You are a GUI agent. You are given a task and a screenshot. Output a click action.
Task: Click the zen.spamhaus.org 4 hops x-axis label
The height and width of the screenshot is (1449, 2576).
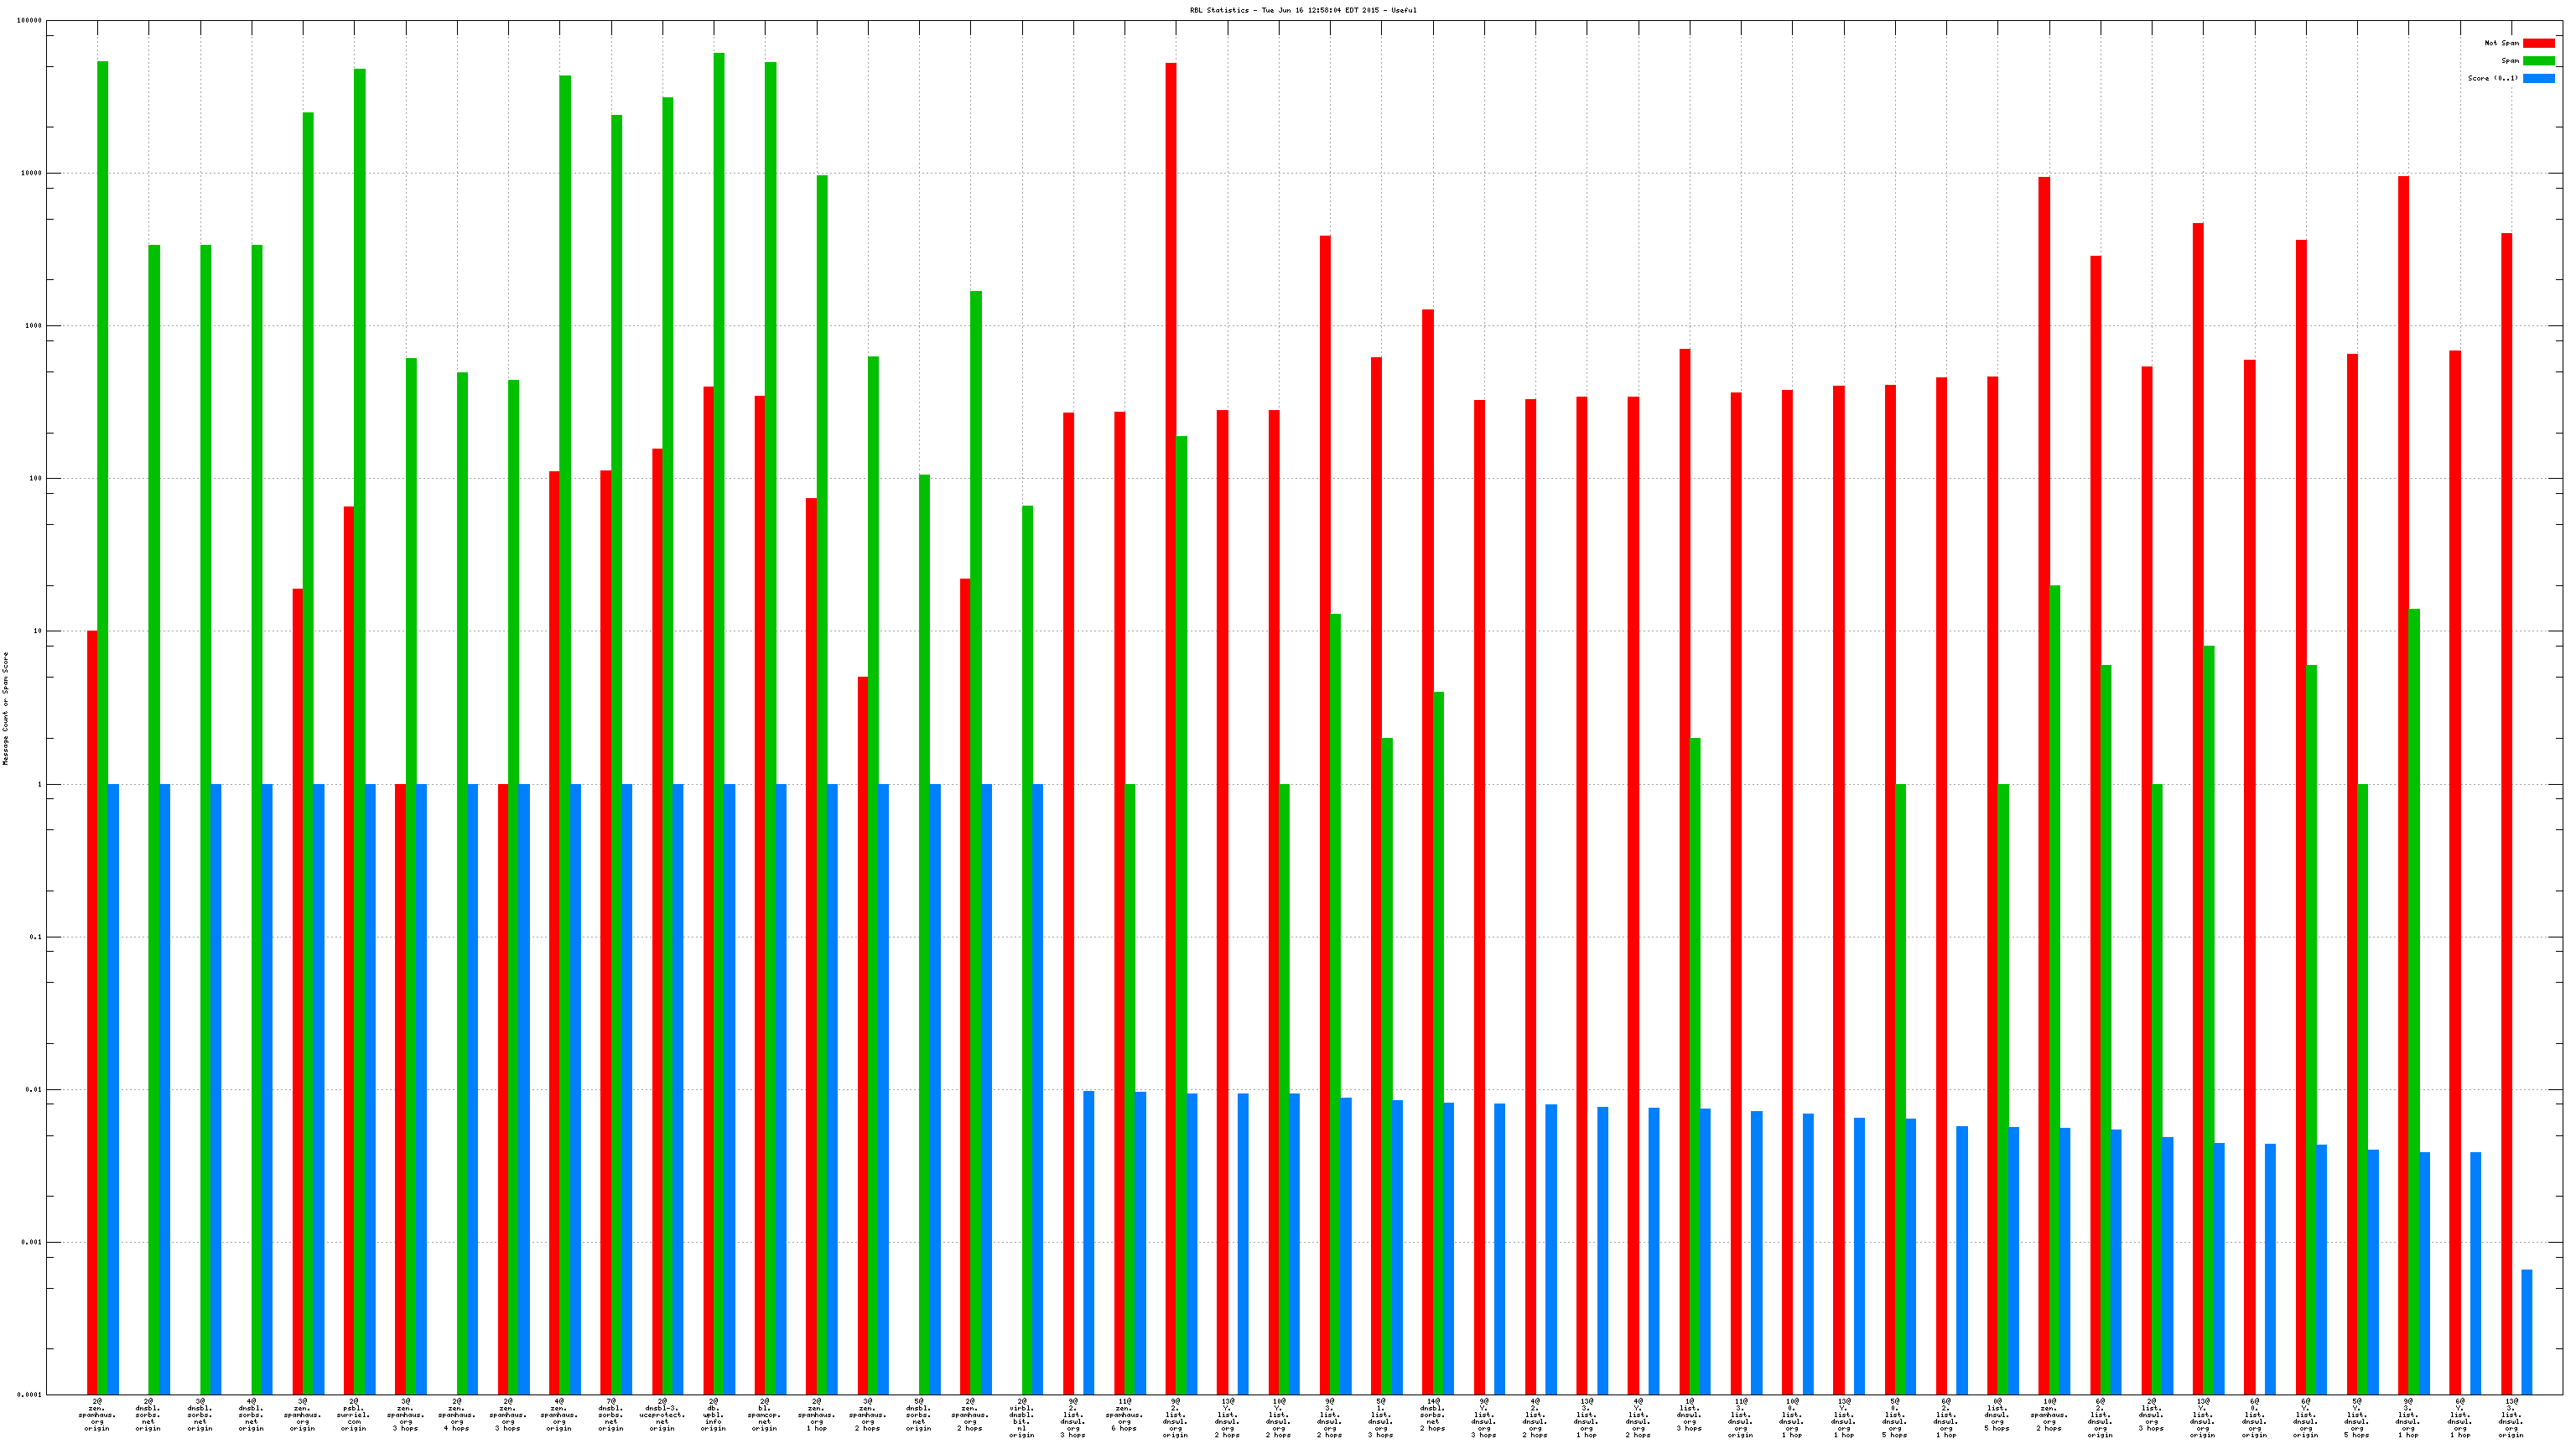[x=457, y=1415]
